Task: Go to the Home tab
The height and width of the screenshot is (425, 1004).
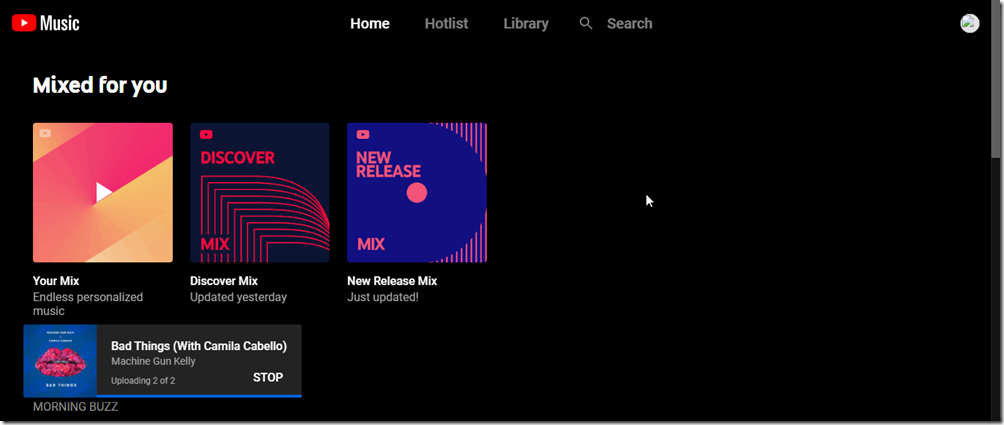Action: (x=370, y=24)
